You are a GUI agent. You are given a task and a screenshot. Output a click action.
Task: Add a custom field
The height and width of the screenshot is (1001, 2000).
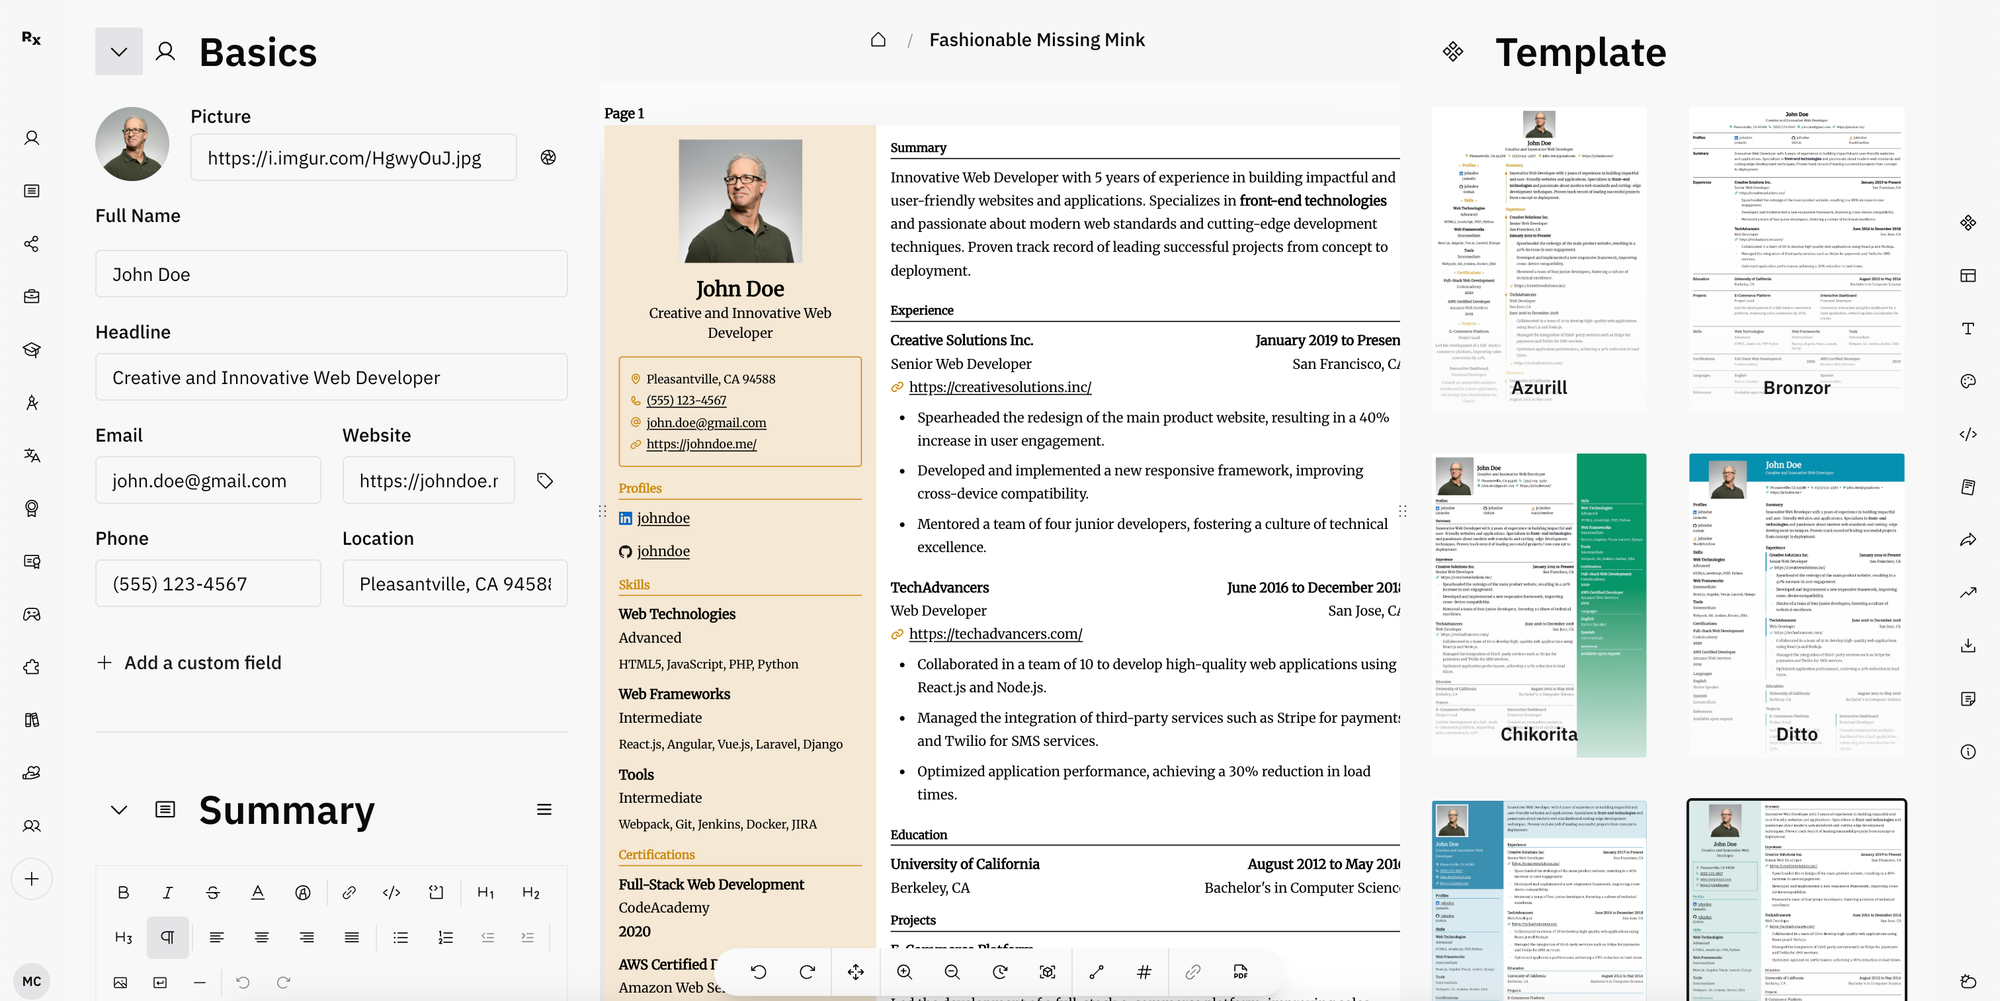tap(189, 663)
